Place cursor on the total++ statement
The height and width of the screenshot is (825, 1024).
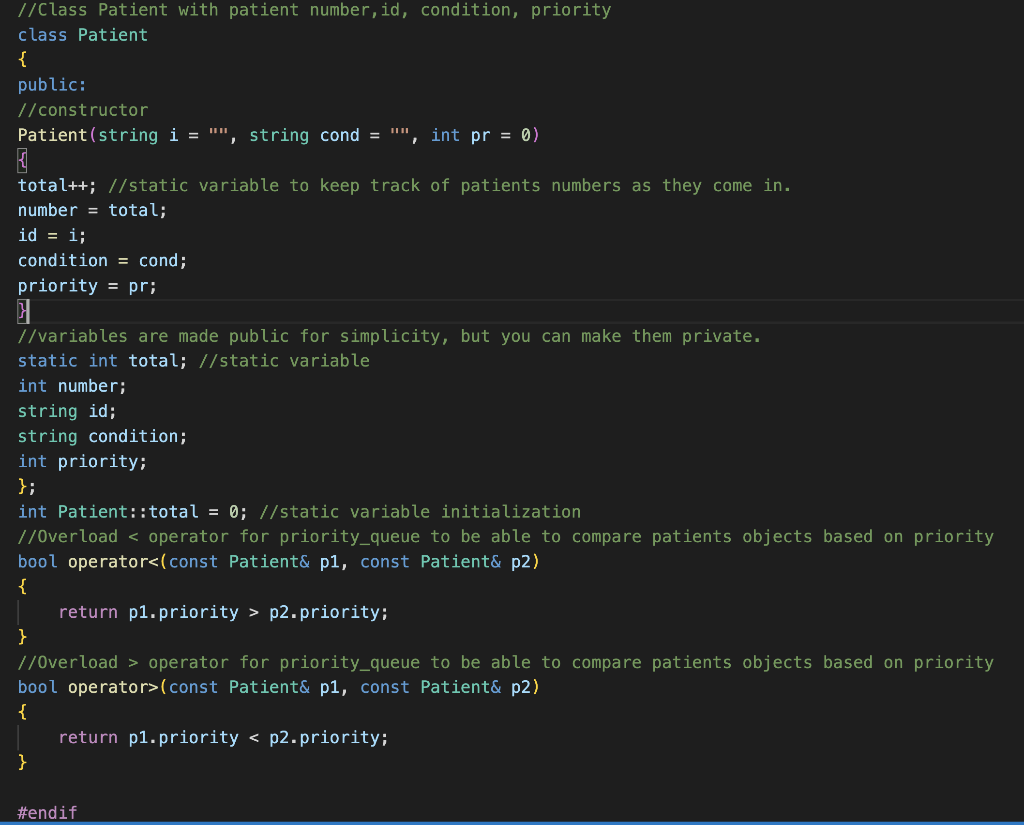48,185
